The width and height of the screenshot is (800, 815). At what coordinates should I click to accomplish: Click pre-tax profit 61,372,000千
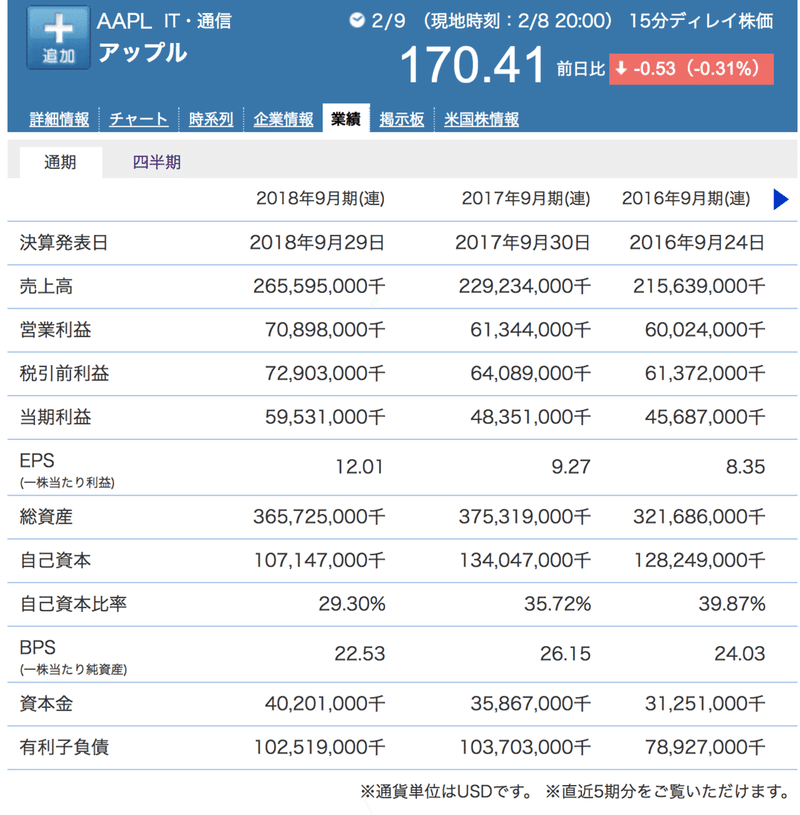(x=705, y=374)
